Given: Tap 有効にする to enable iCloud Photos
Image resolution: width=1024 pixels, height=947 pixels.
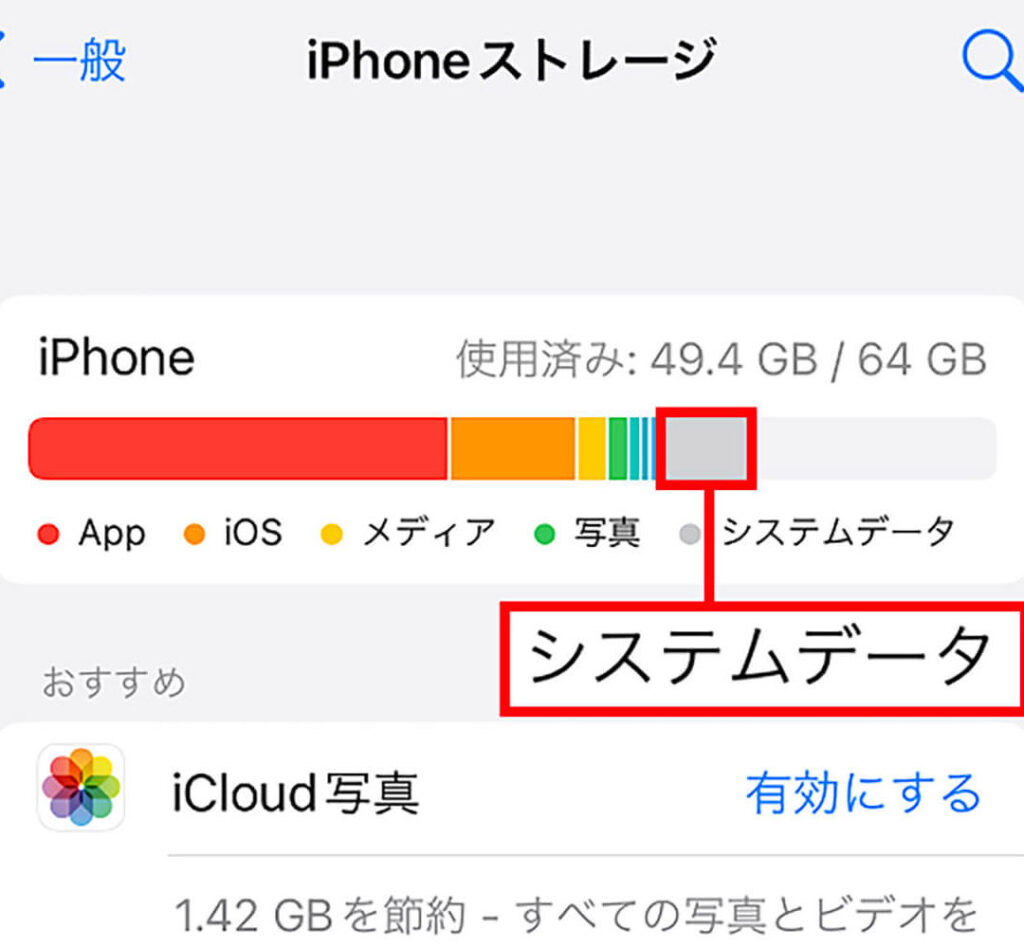Looking at the screenshot, I should pyautogui.click(x=864, y=792).
